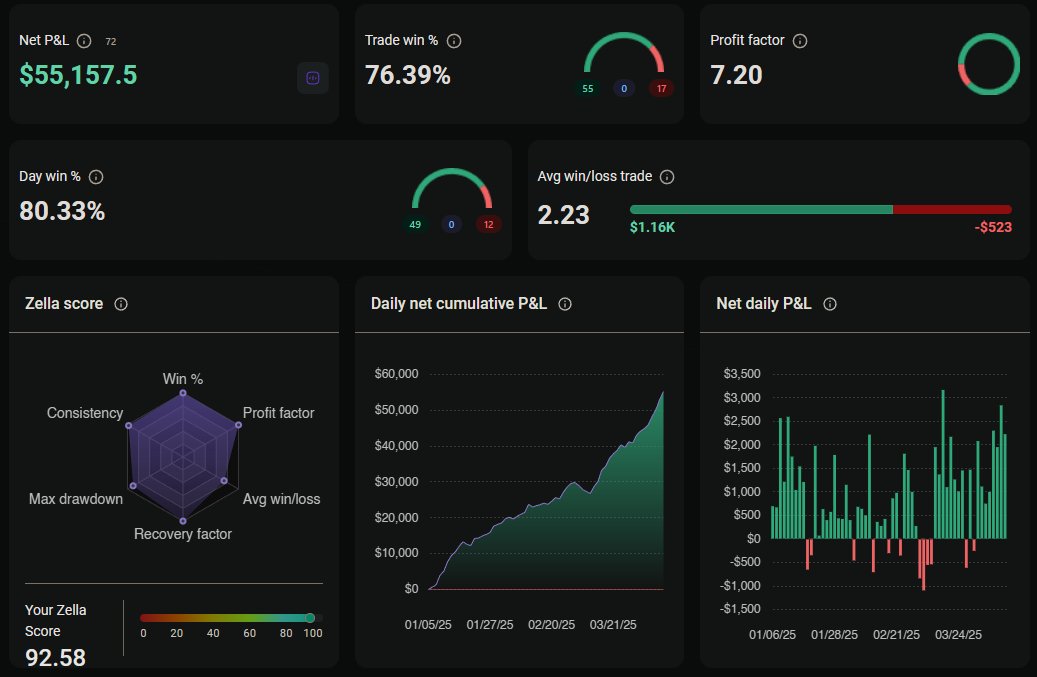1037x677 pixels.
Task: Click the green 55 winning trades badge
Action: pos(587,89)
